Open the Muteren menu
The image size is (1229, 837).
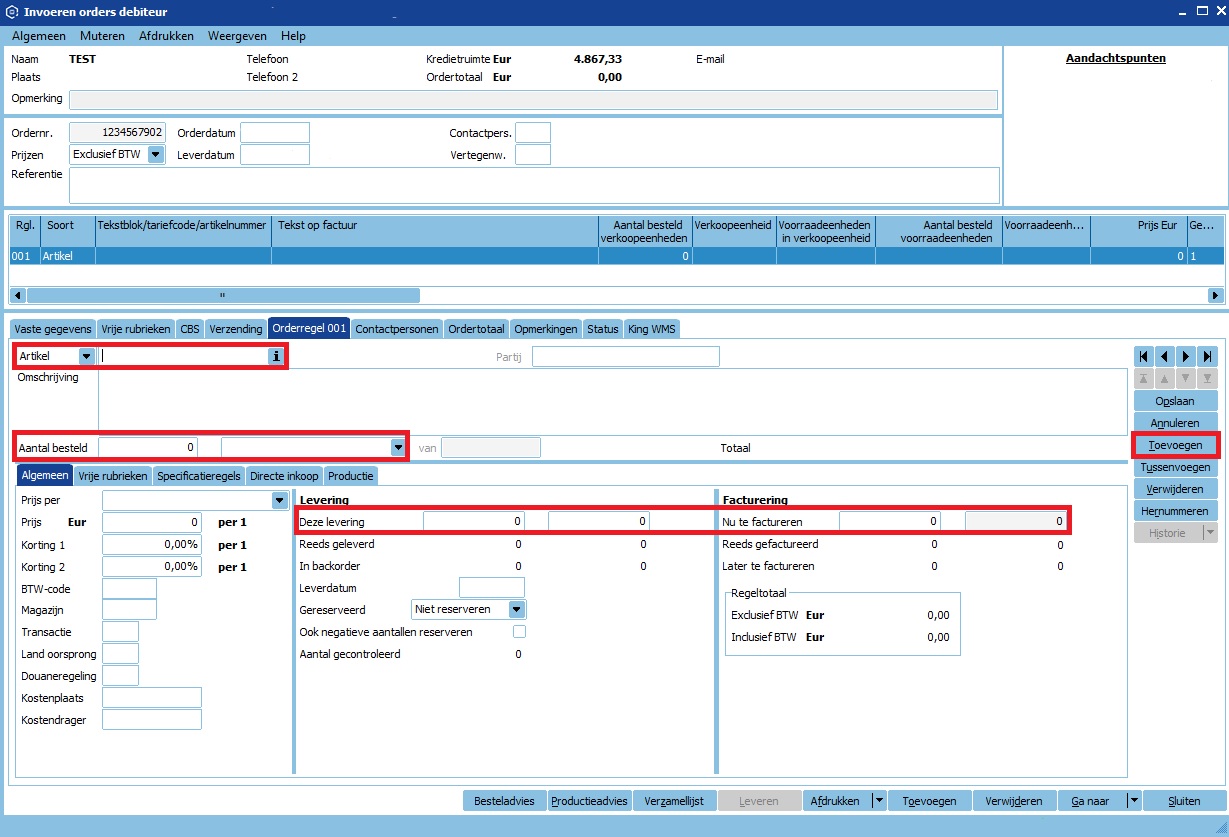click(102, 35)
